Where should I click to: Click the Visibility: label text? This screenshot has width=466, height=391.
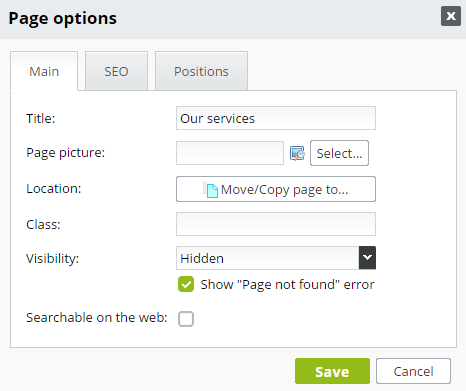53,259
